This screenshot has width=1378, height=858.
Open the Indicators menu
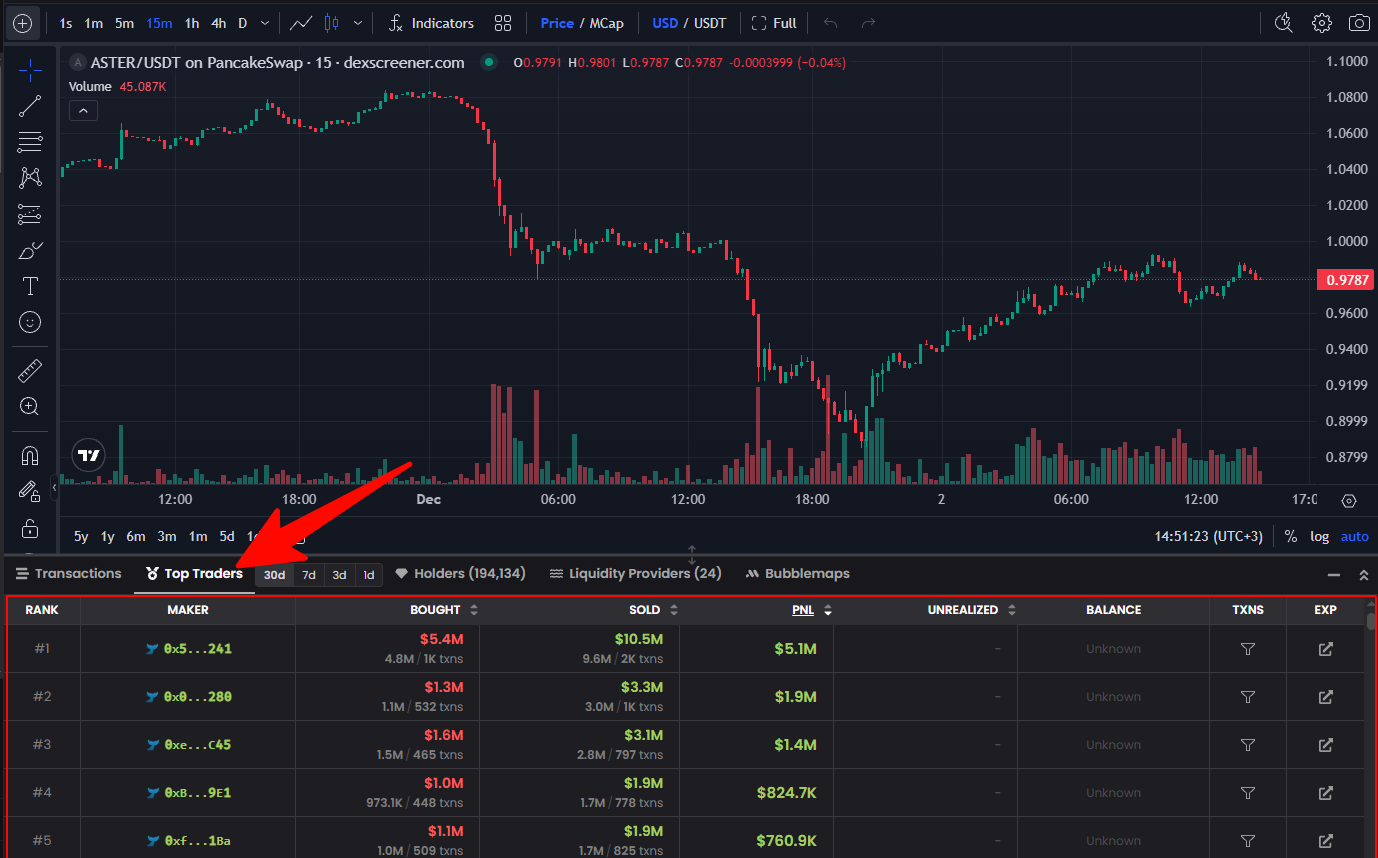tap(431, 23)
